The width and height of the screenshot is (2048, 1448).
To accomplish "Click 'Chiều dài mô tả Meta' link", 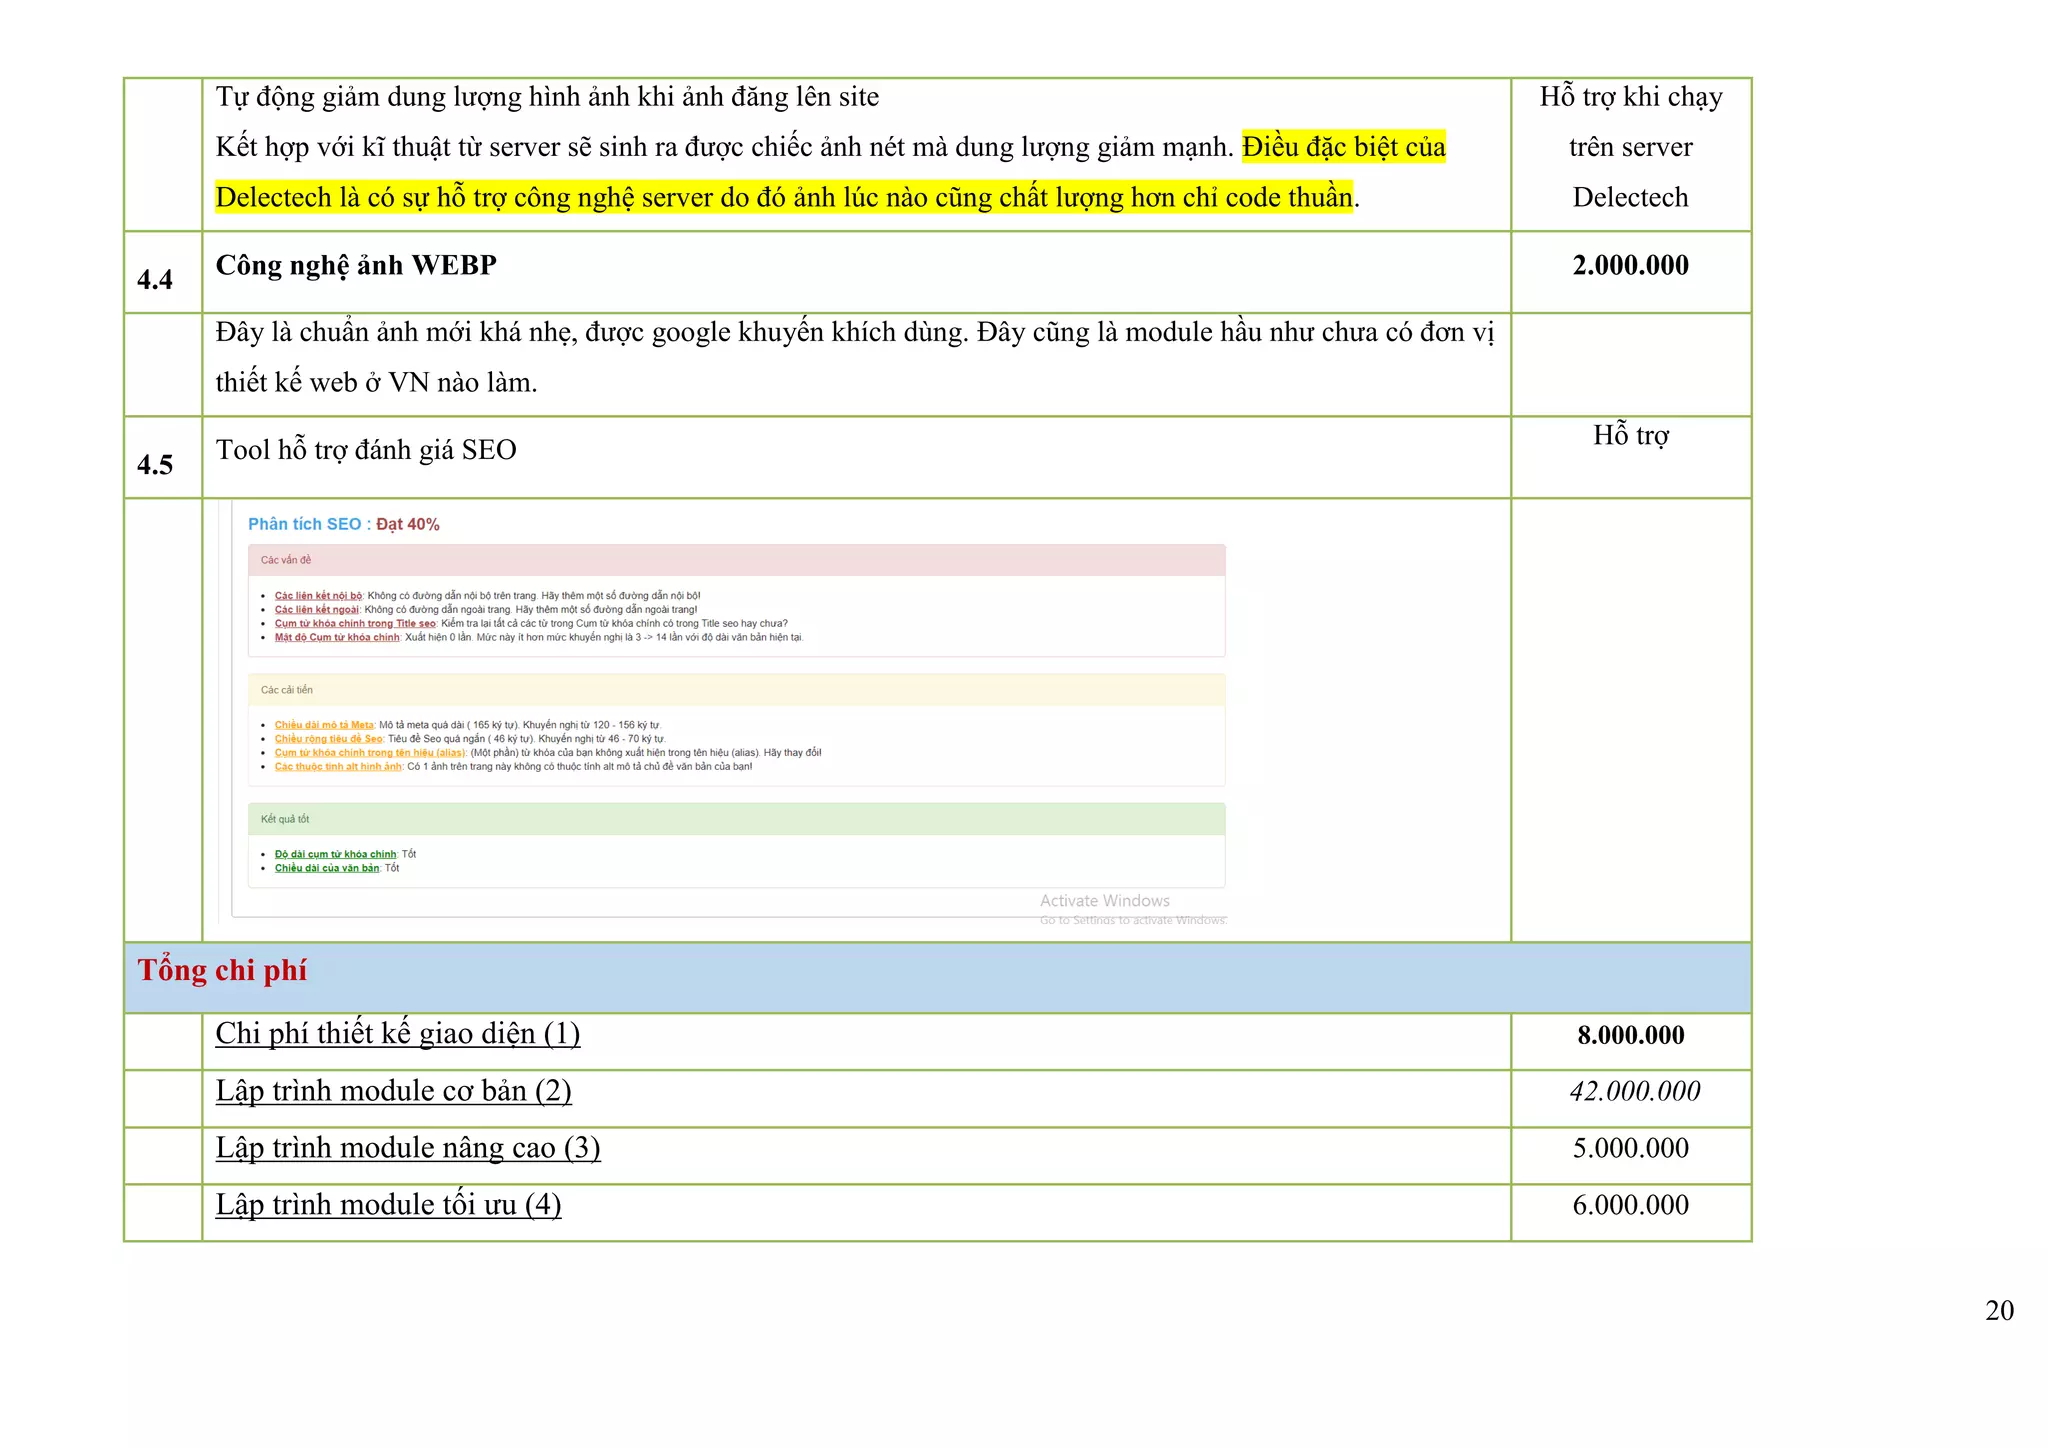I will coord(324,726).
